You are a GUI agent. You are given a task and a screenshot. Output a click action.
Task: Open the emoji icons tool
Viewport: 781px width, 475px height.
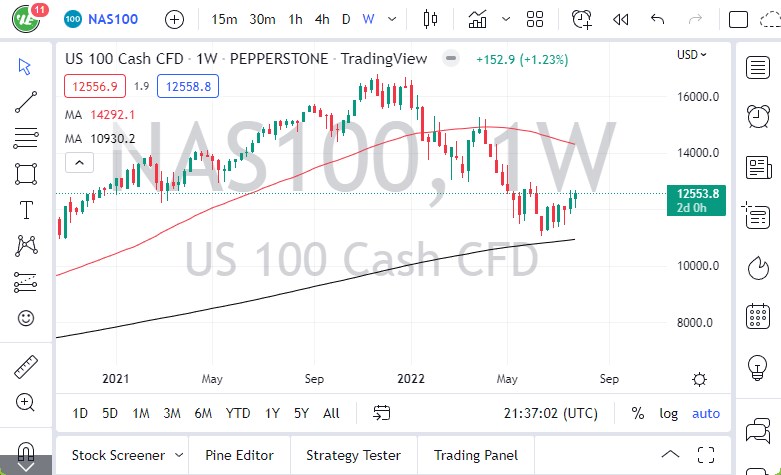26,318
